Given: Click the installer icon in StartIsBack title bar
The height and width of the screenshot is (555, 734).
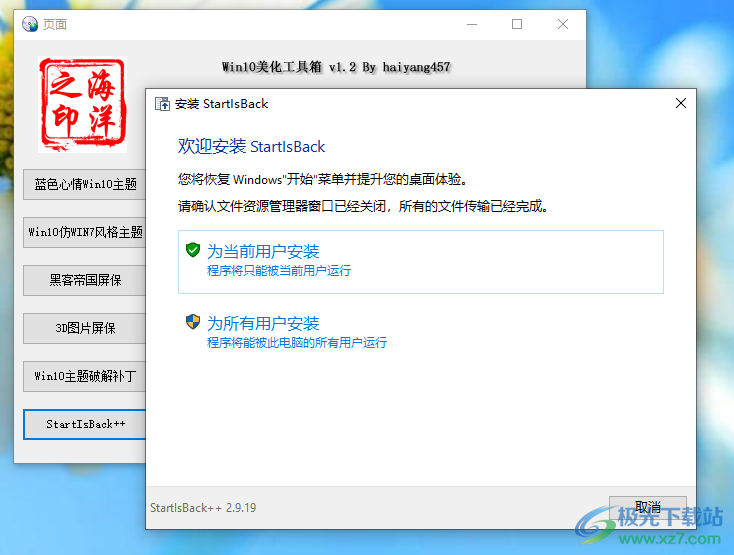Looking at the screenshot, I should point(162,104).
